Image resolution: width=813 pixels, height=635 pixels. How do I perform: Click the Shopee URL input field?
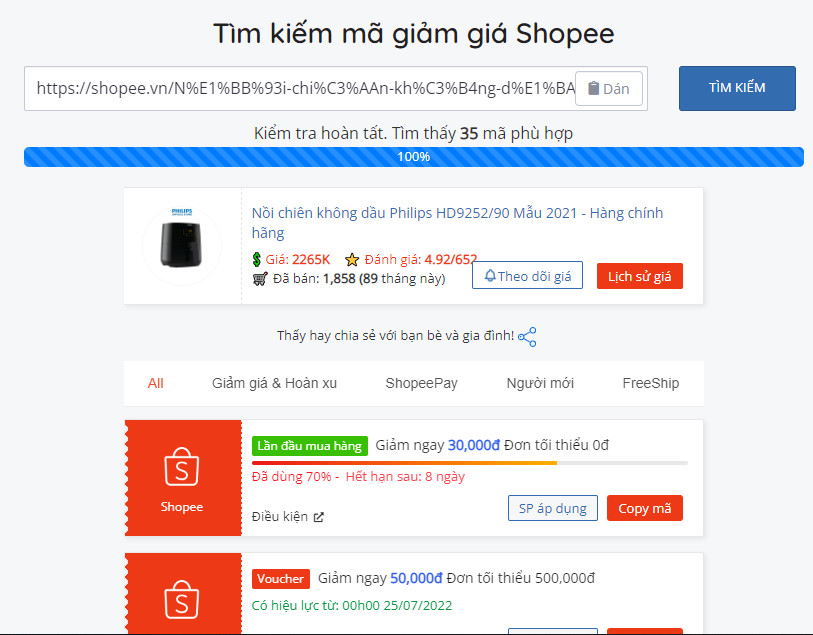click(305, 89)
